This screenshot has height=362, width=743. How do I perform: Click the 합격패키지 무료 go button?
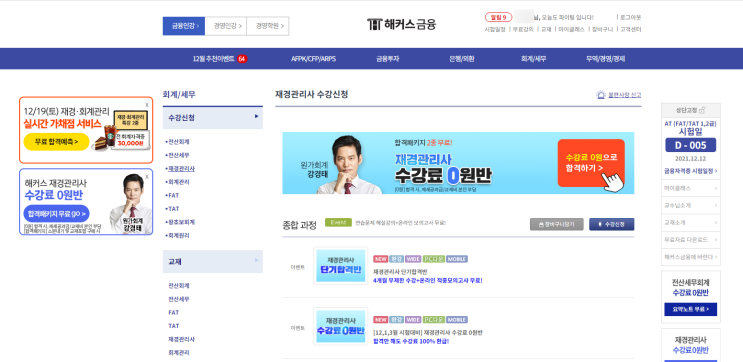56,214
